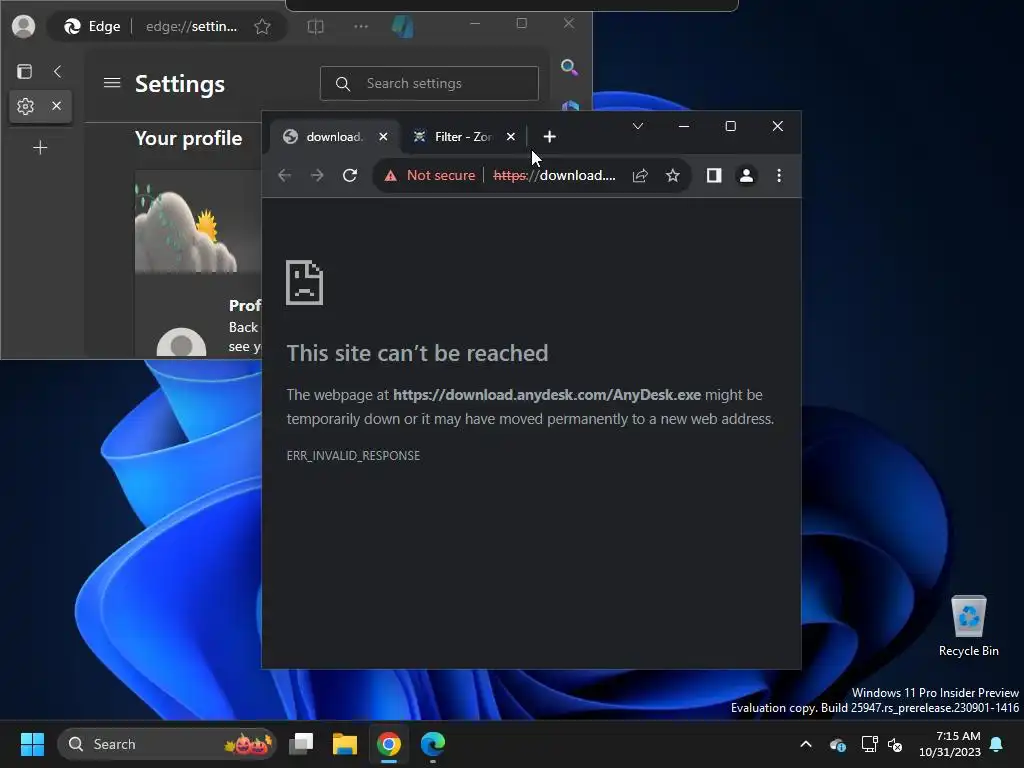Add Edge settings page to favorites

[263, 26]
